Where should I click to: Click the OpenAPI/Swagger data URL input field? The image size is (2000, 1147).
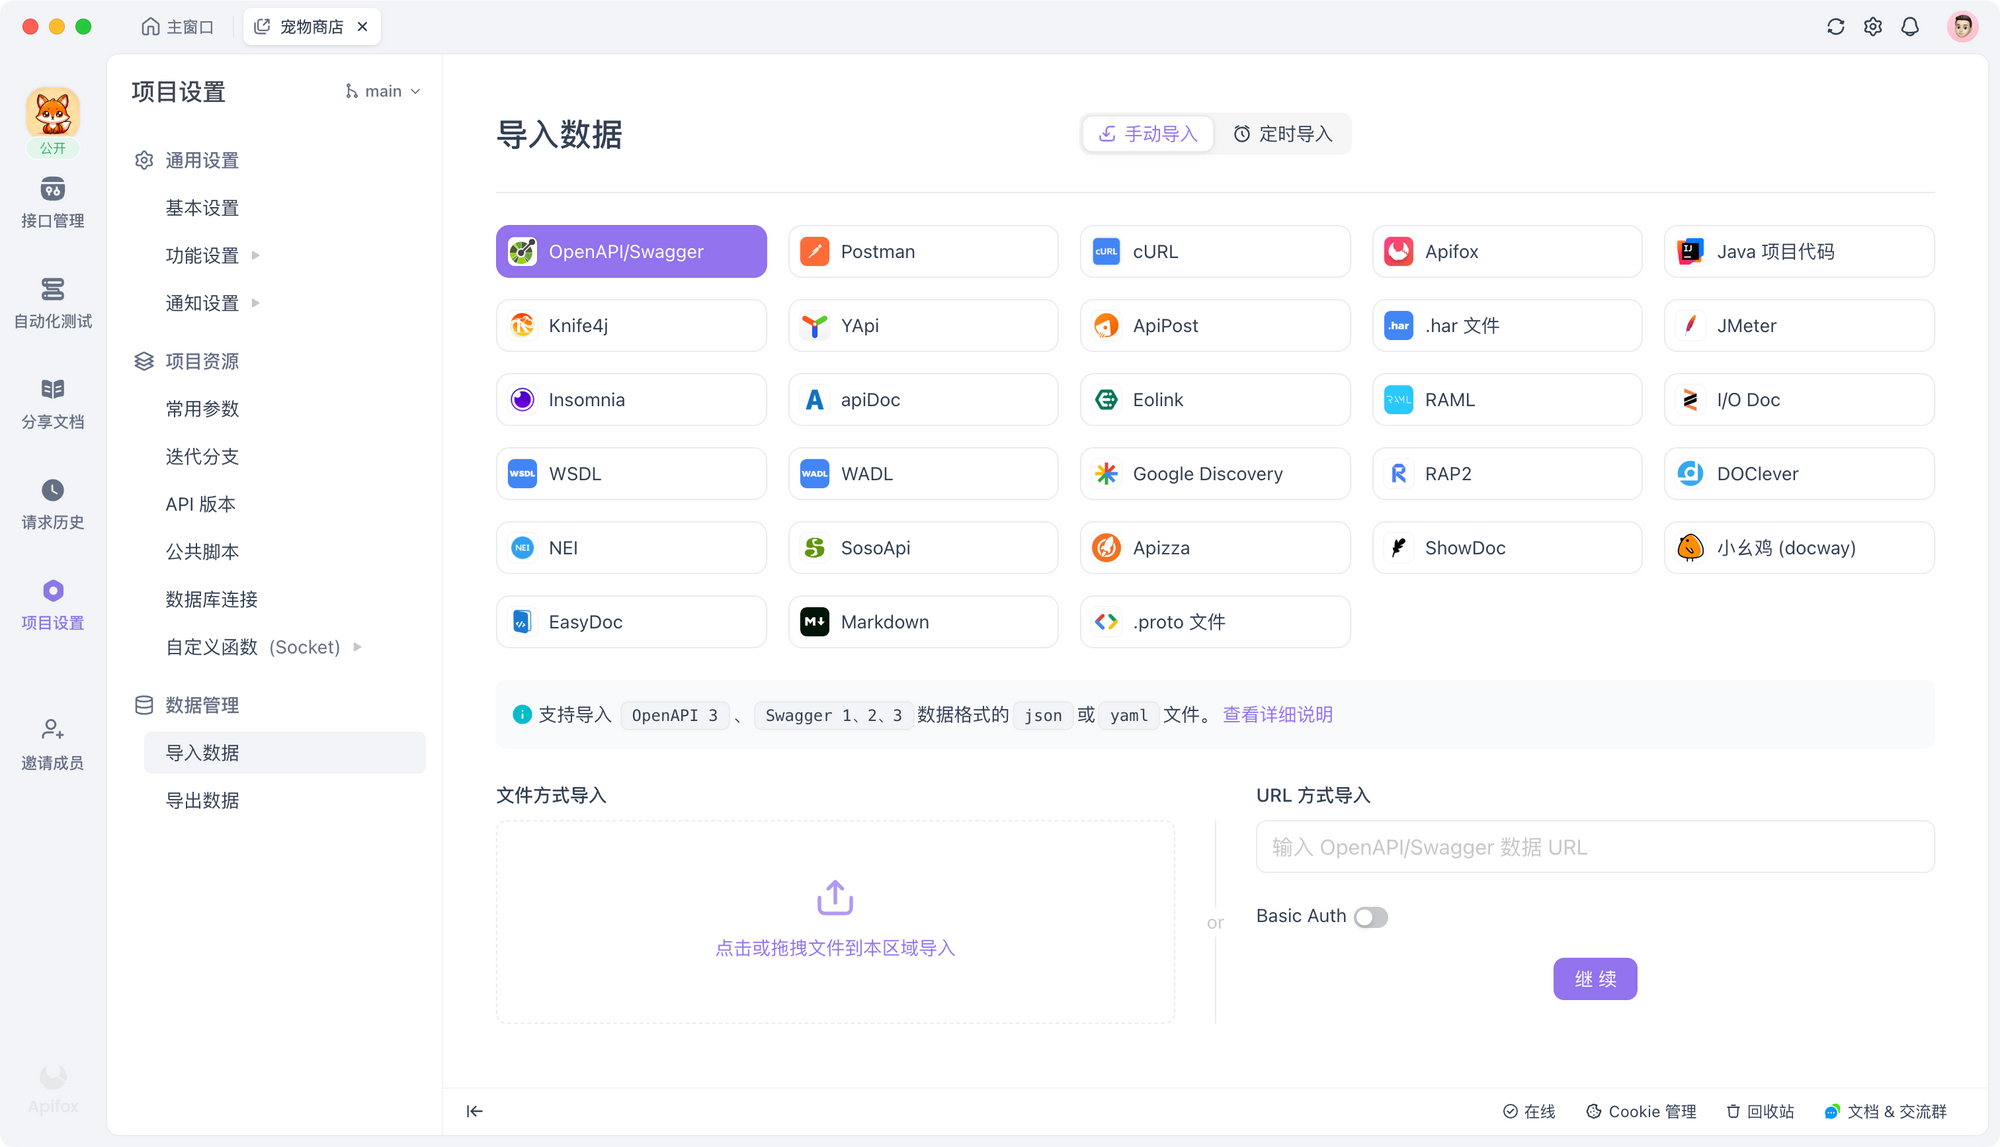1594,847
